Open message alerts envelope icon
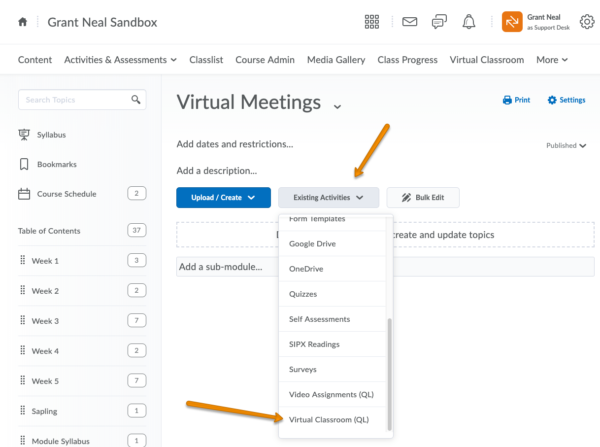 [409, 22]
